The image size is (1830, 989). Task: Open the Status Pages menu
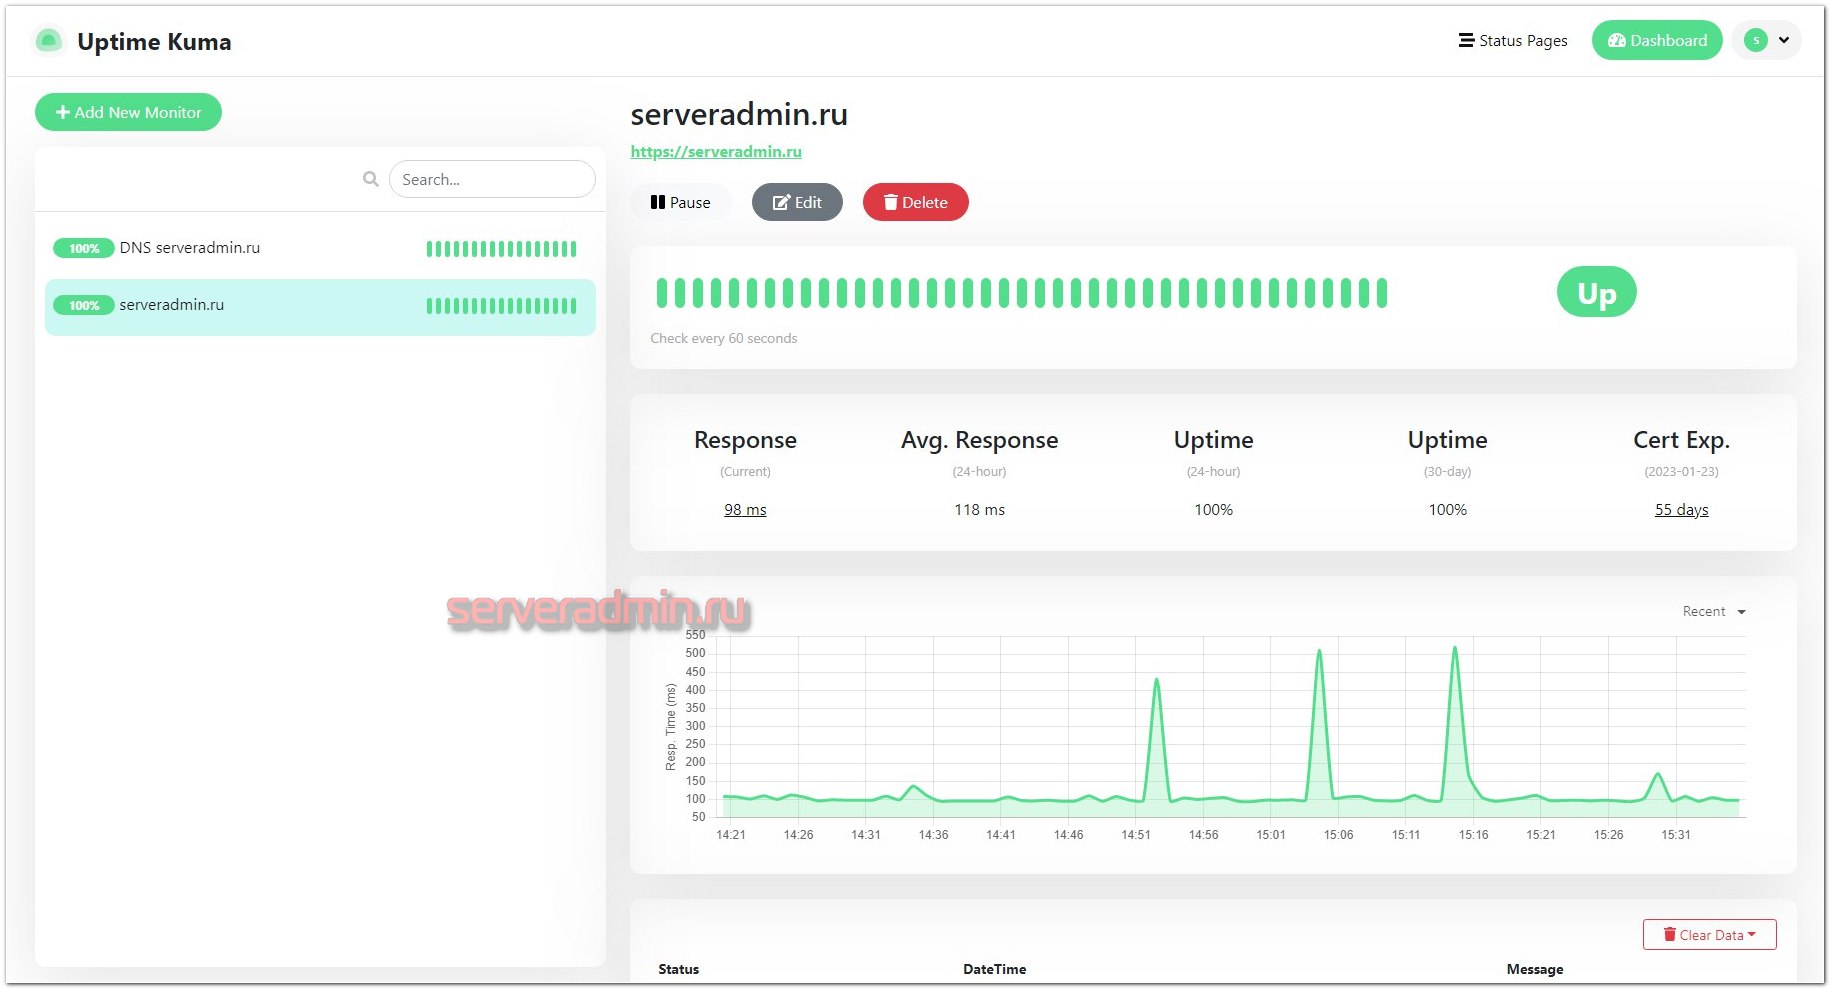[1513, 40]
